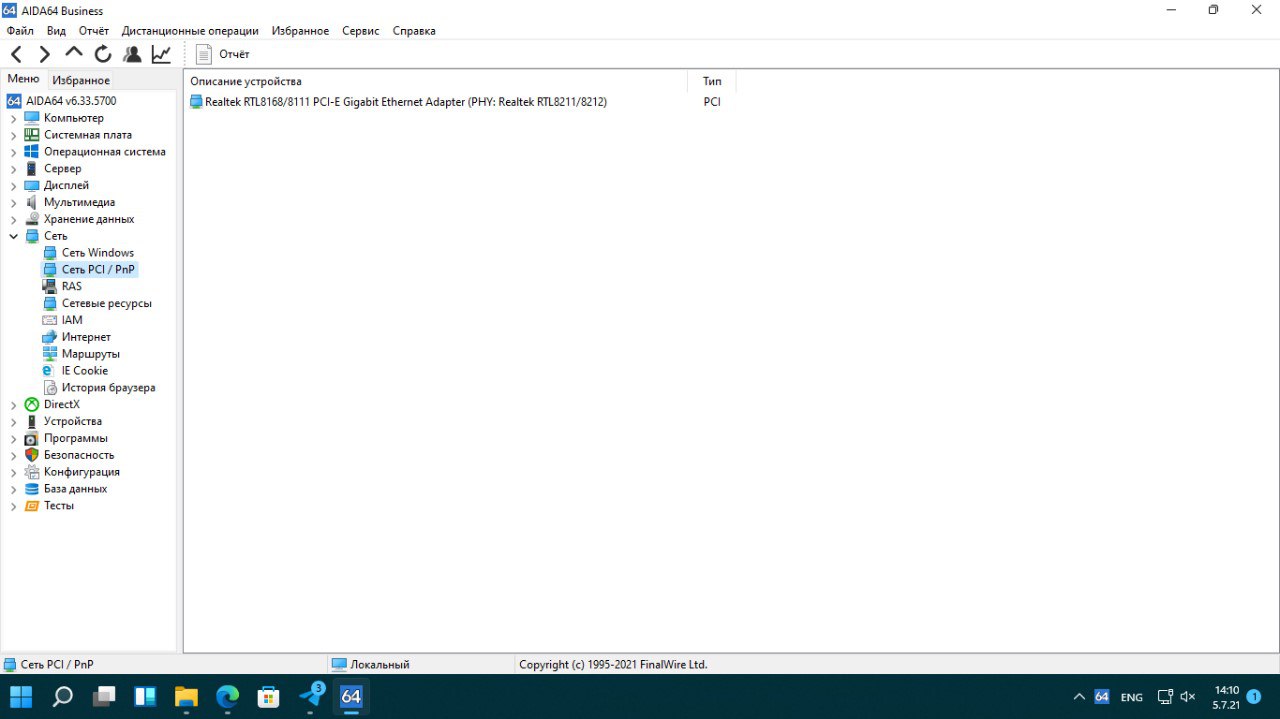Go back with the left arrow toolbar button
This screenshot has width=1280, height=719.
pyautogui.click(x=16, y=54)
